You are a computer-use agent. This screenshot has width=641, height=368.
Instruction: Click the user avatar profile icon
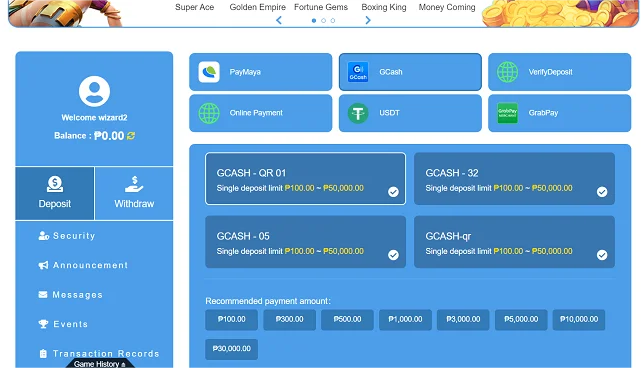coord(94,91)
